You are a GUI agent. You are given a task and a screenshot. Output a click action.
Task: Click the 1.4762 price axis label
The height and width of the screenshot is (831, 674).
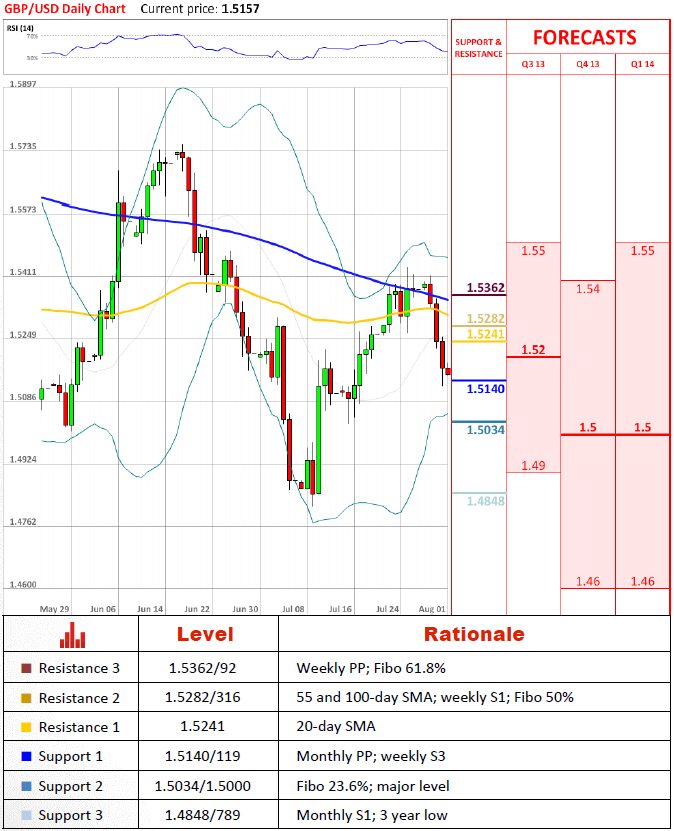tap(23, 522)
